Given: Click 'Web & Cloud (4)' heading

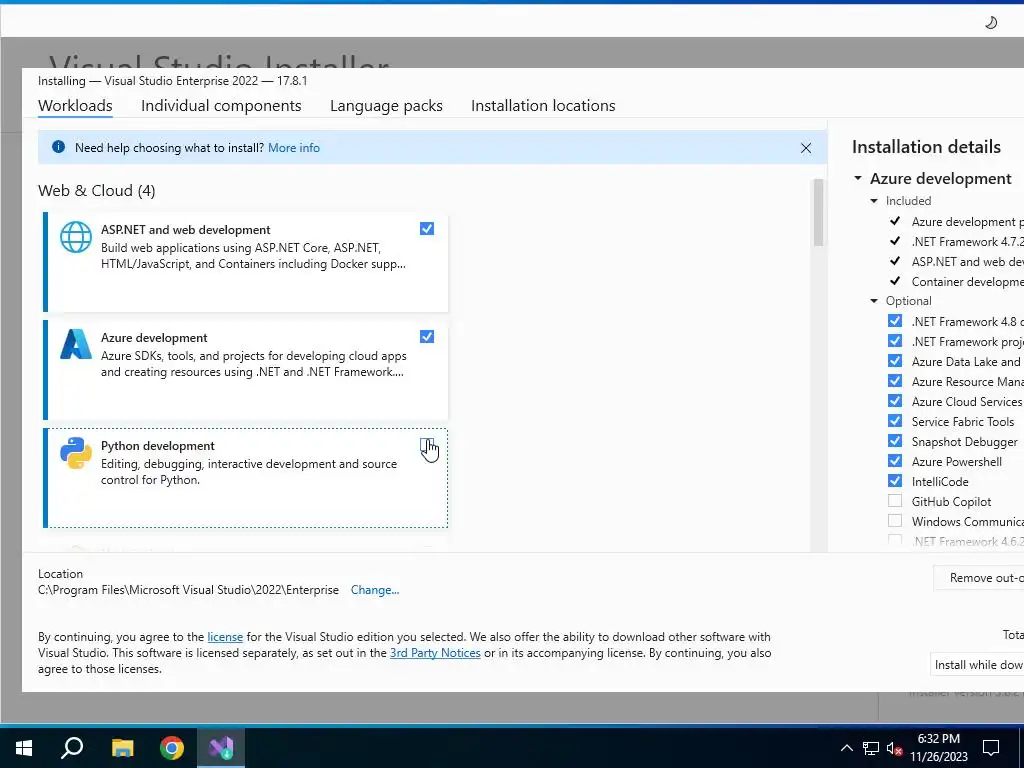Looking at the screenshot, I should coord(97,191).
